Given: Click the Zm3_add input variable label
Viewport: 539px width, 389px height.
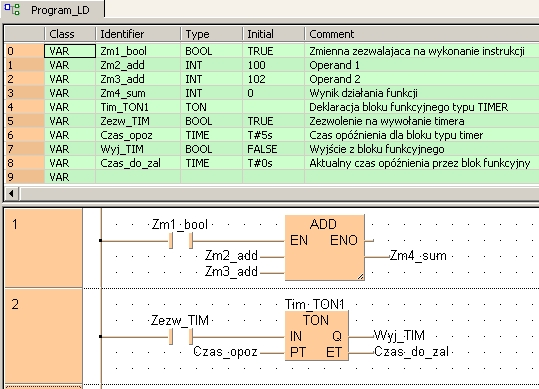Looking at the screenshot, I should (x=231, y=271).
